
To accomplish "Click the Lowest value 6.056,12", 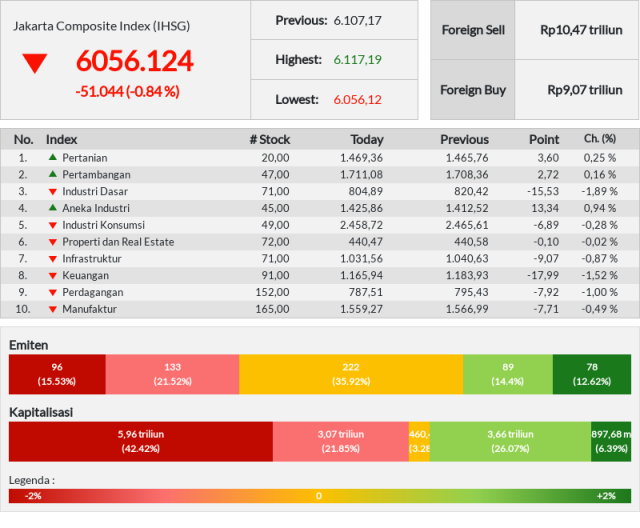I will tap(358, 100).
